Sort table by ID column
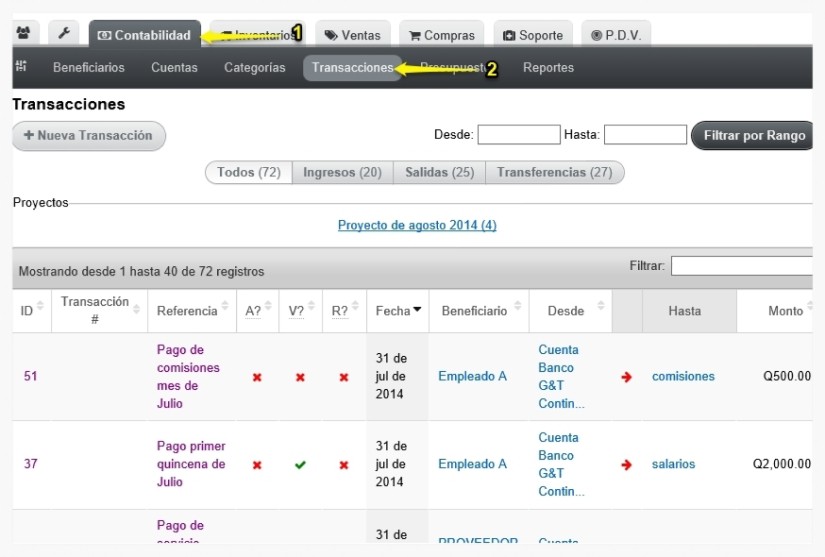Image resolution: width=825 pixels, height=557 pixels. pos(32,310)
